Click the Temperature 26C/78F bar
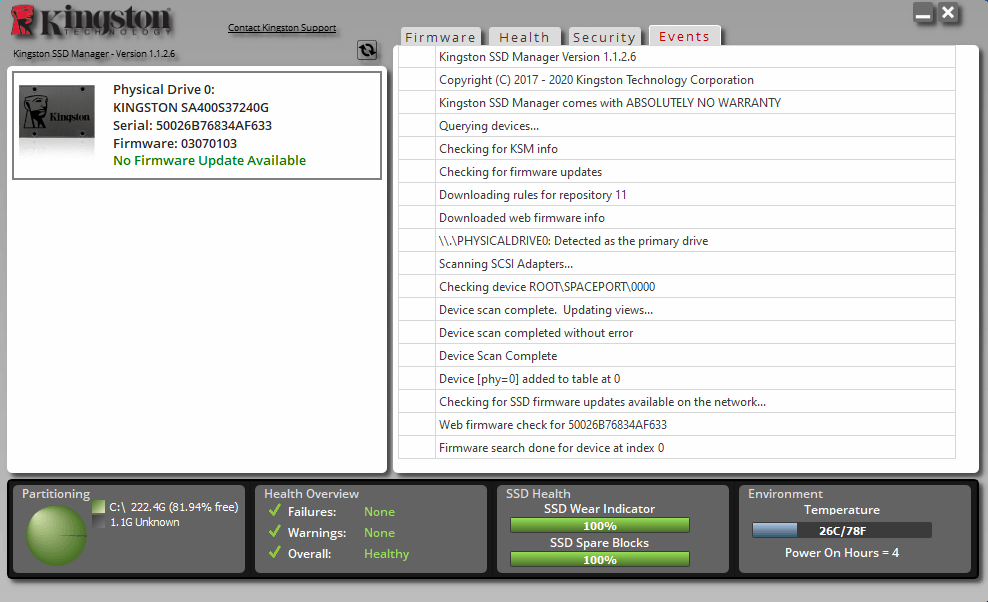Viewport: 988px width, 602px height. [842, 531]
